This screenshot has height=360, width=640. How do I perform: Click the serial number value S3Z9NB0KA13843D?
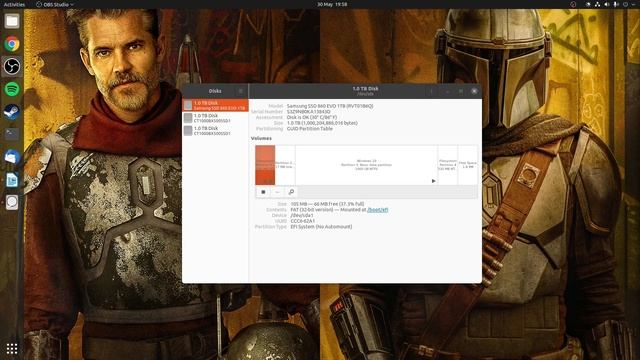click(x=309, y=111)
